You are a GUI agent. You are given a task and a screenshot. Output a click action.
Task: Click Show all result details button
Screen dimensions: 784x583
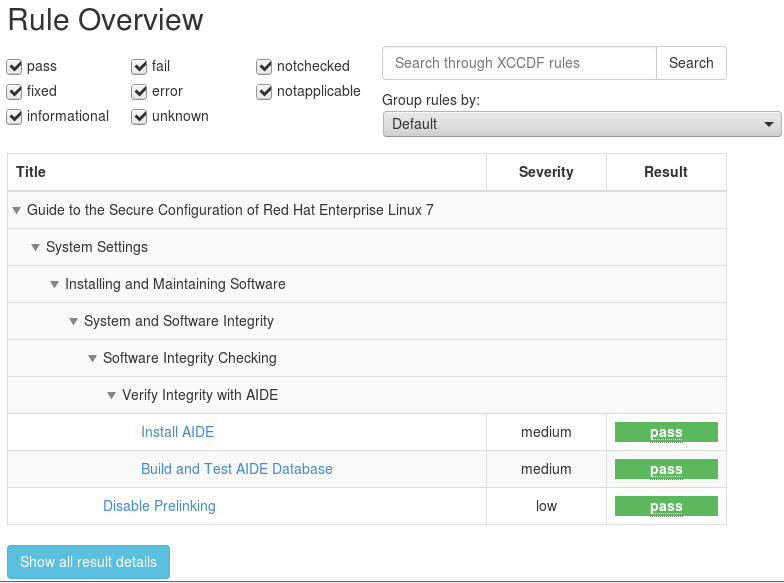[x=88, y=562]
